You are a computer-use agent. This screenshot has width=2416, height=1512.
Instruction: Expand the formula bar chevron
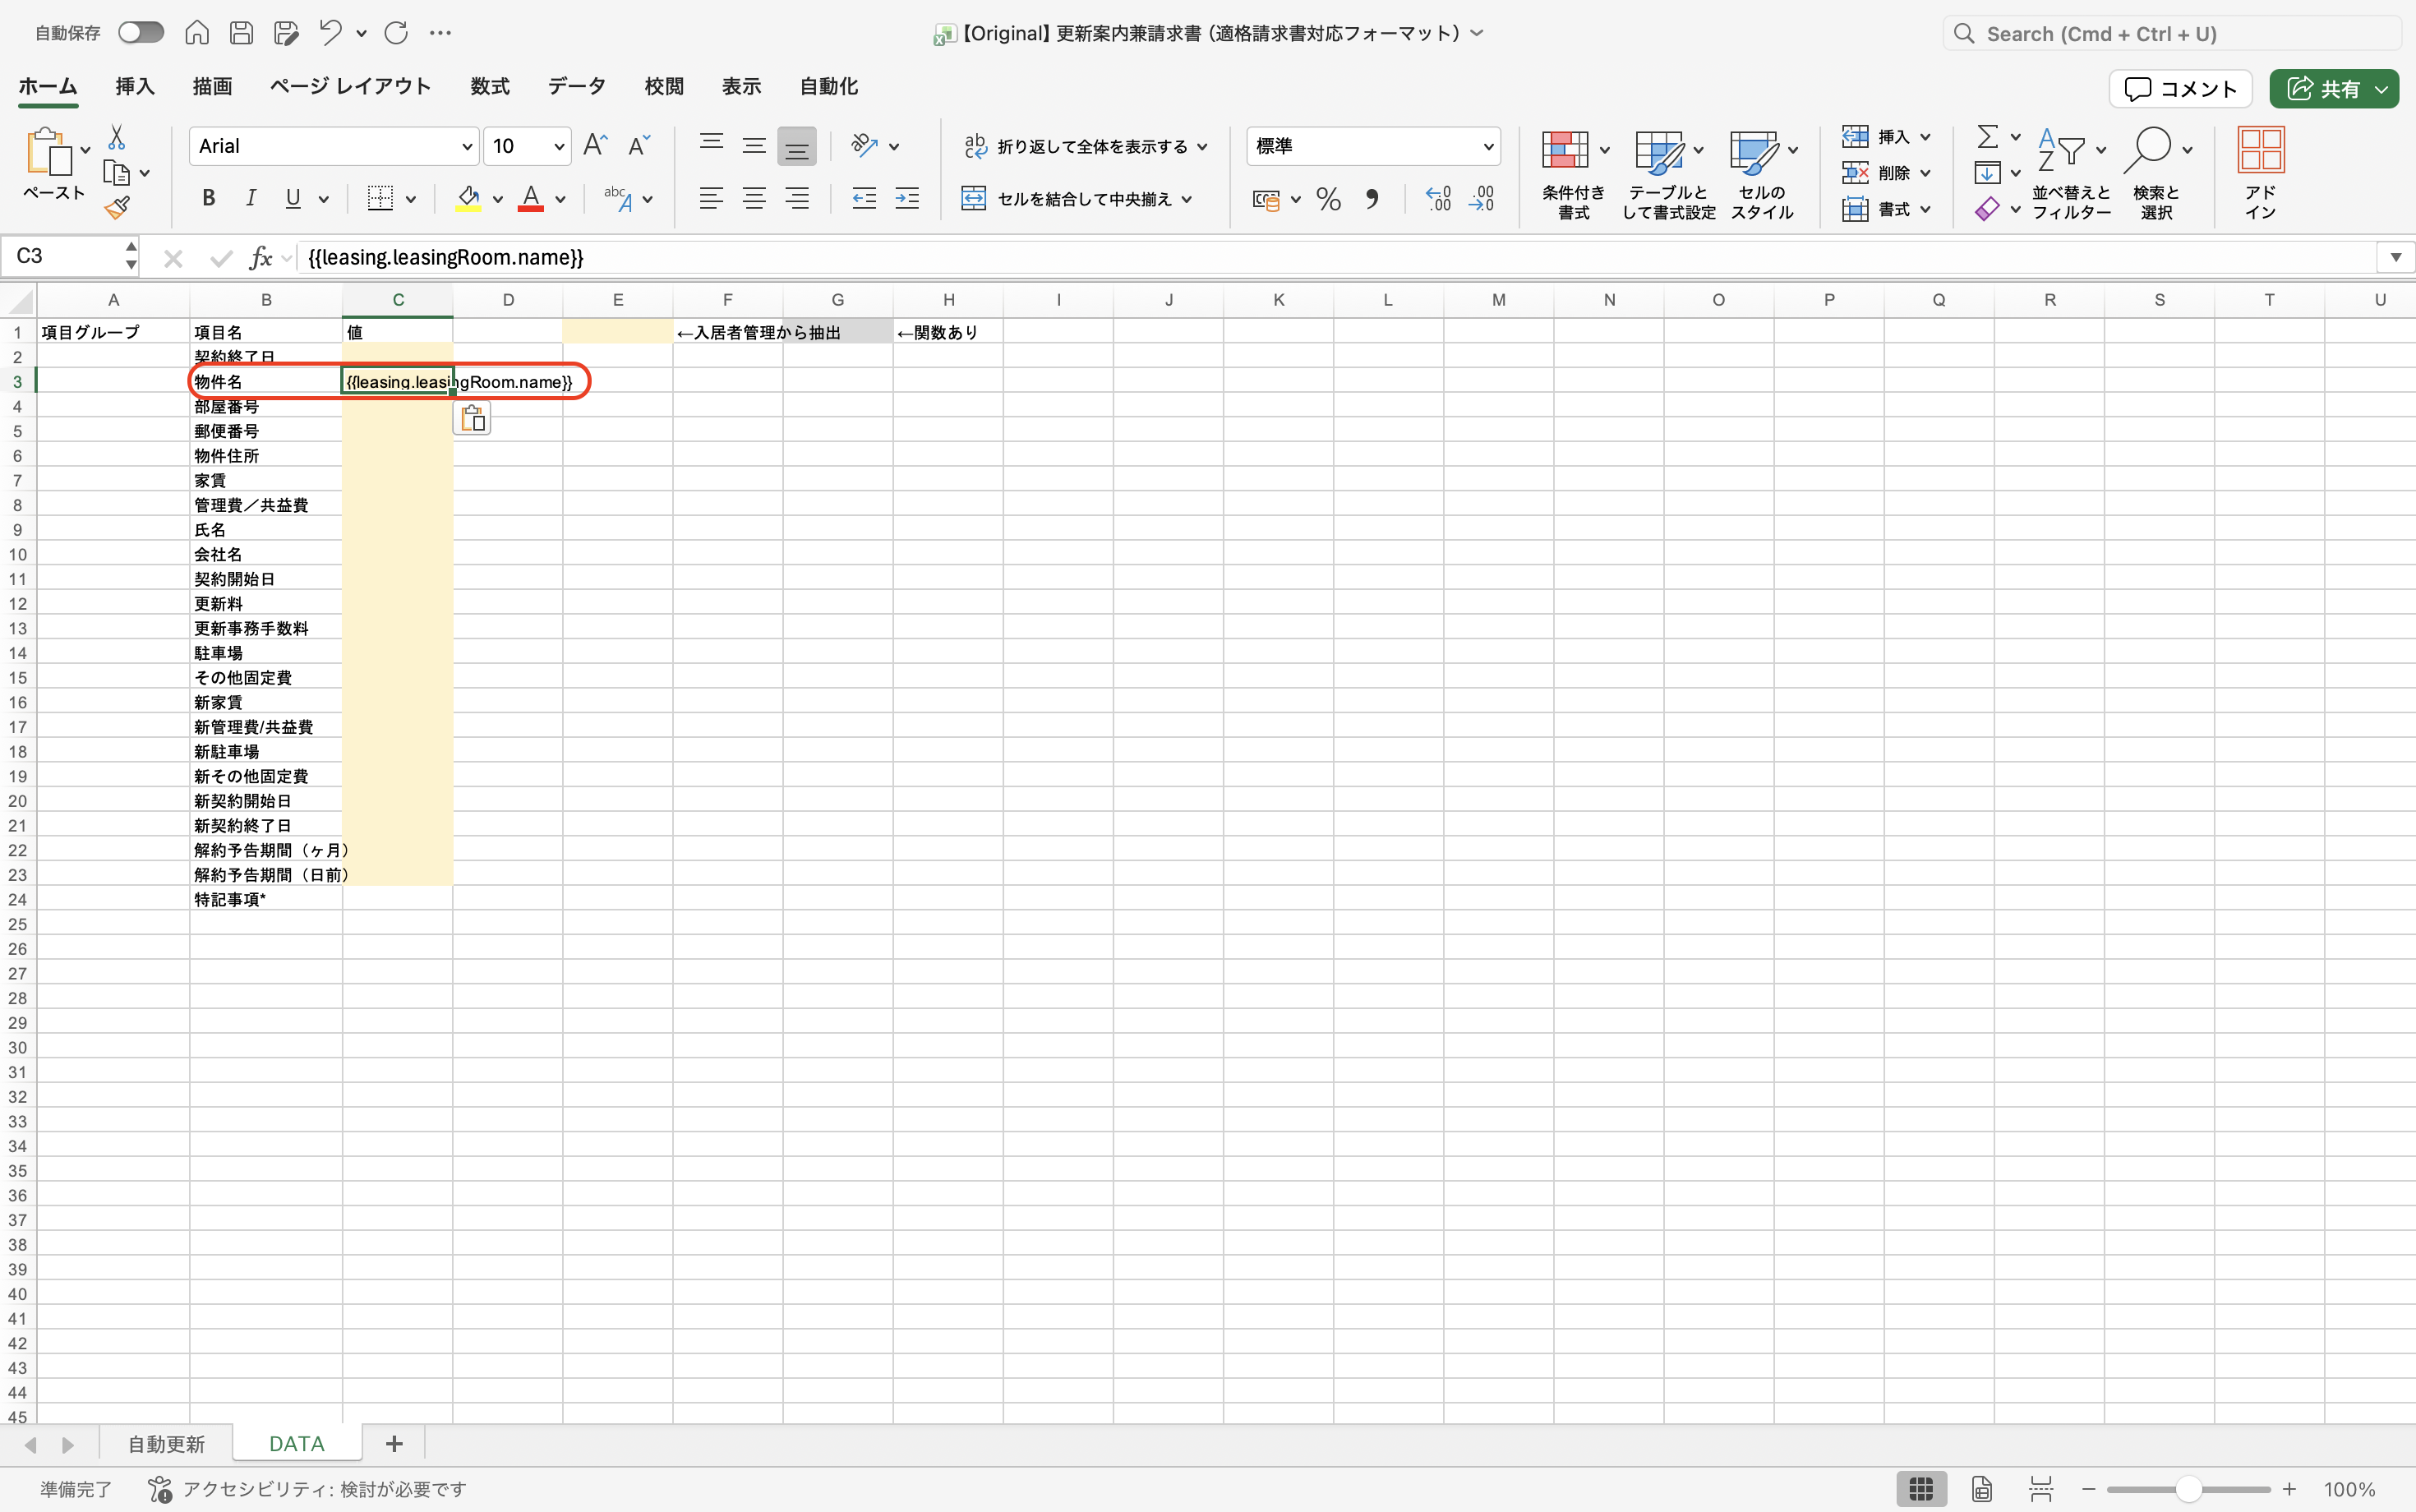click(2396, 257)
